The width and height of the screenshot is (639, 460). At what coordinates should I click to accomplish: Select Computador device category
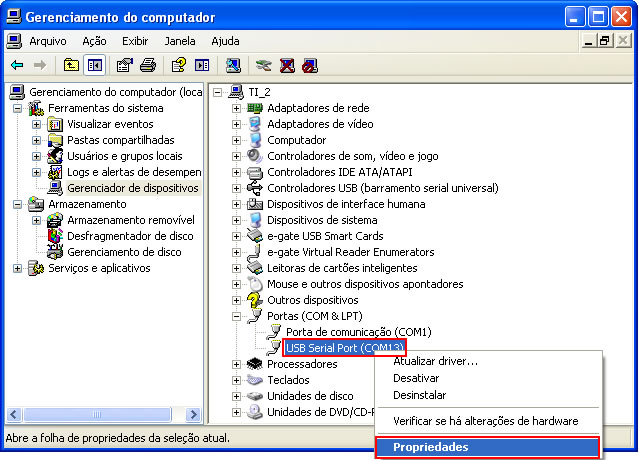297,140
